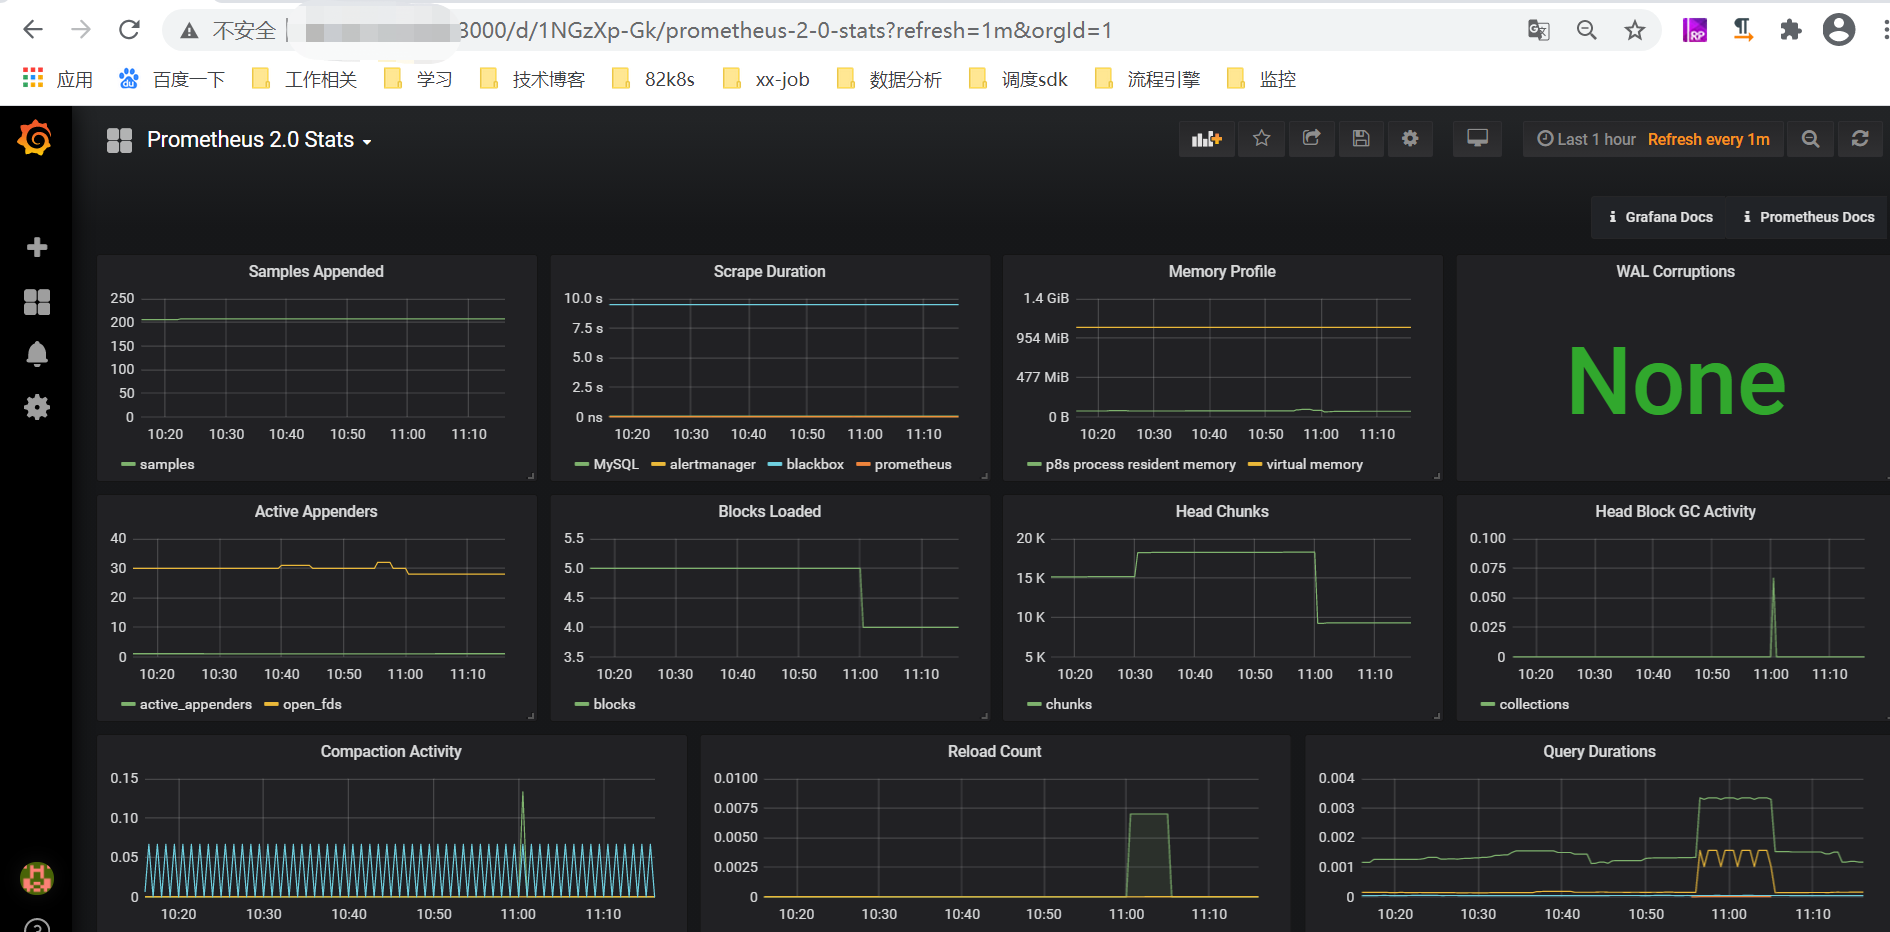Image resolution: width=1890 pixels, height=932 pixels.
Task: Click the time range zoom out icon
Action: click(1810, 139)
